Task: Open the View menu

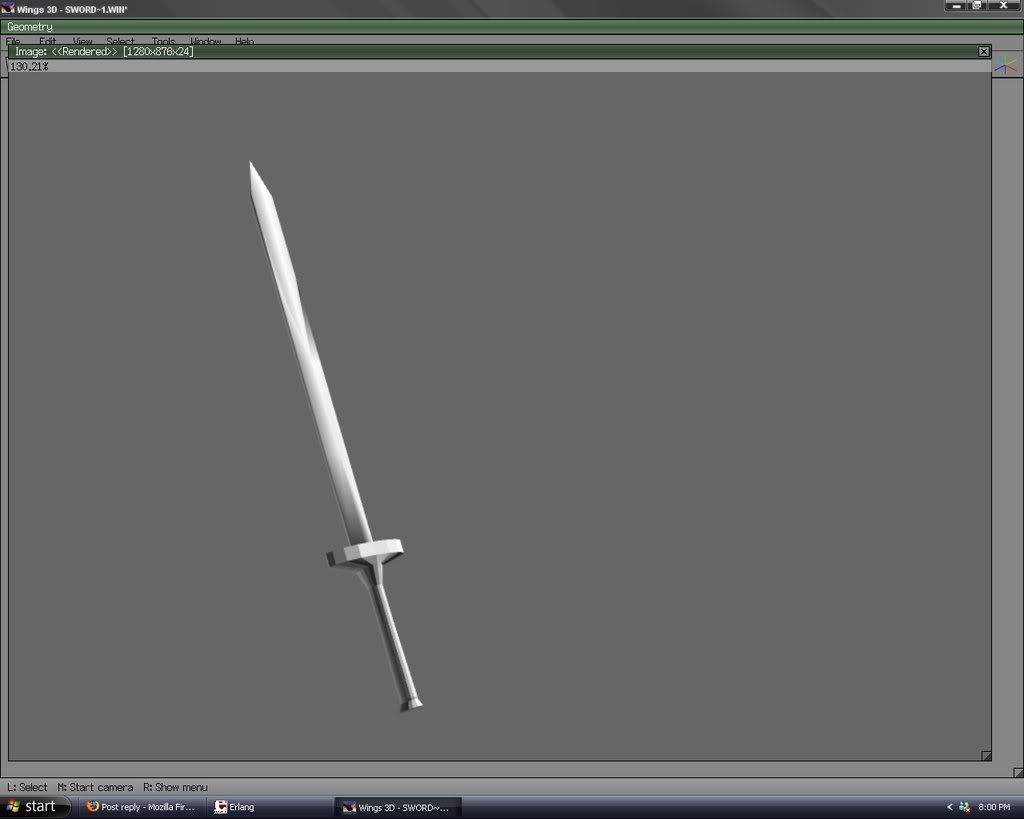Action: pyautogui.click(x=81, y=41)
